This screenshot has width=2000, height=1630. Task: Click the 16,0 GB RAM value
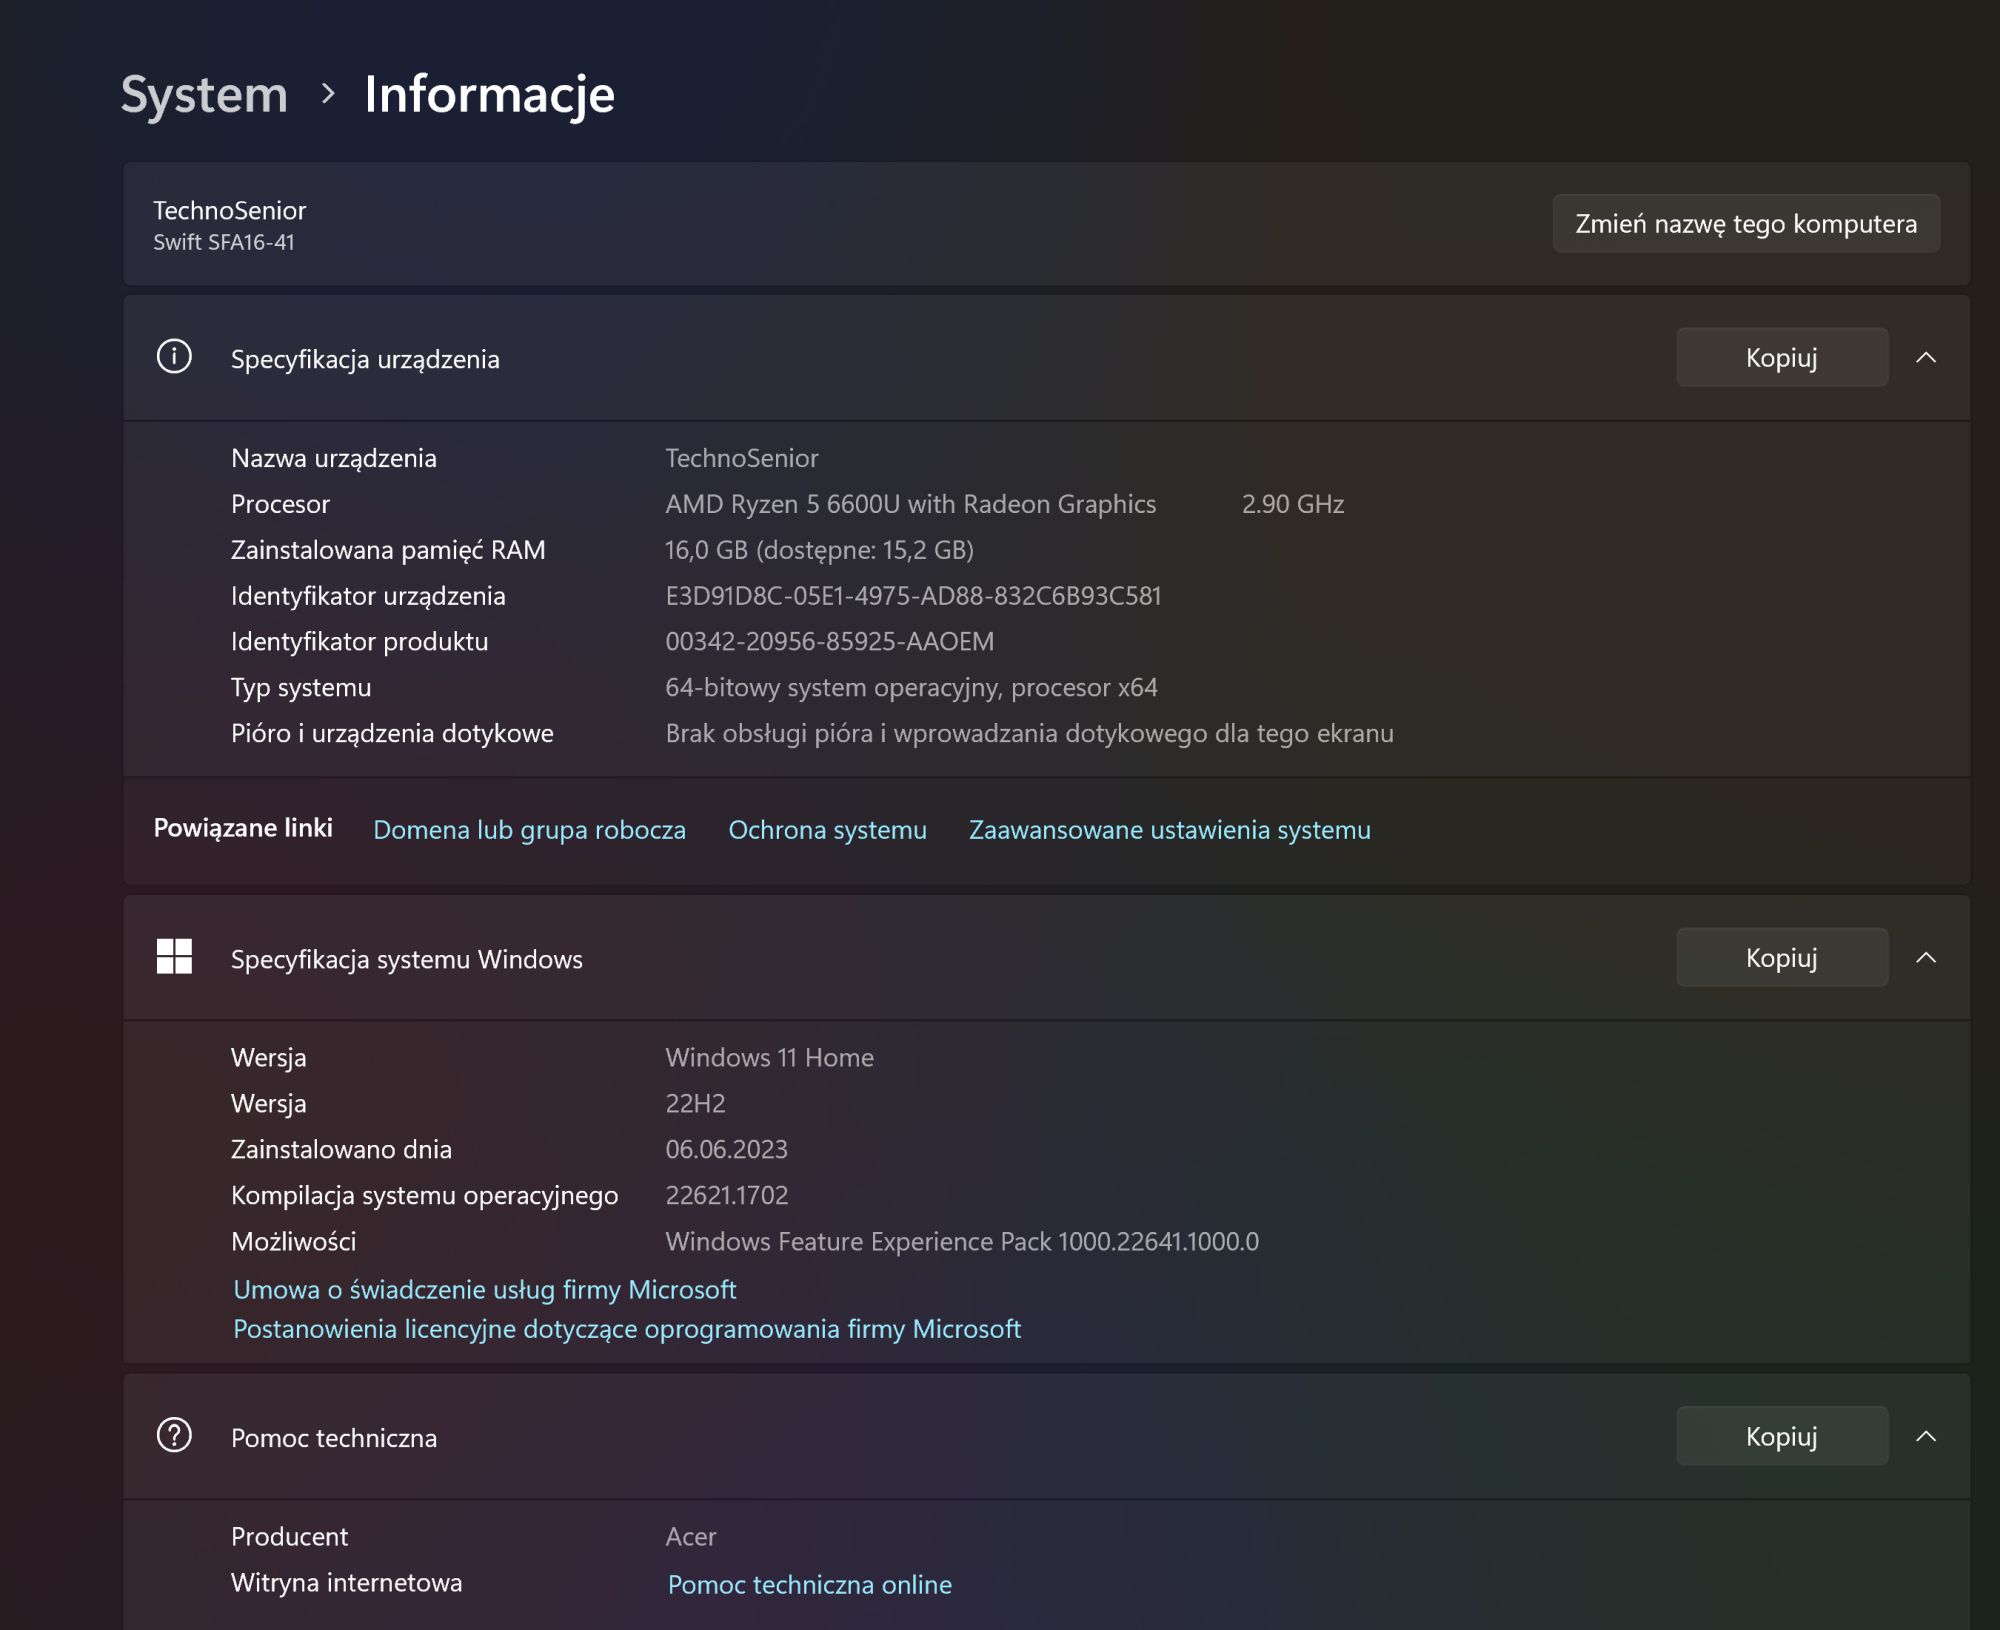(x=820, y=550)
